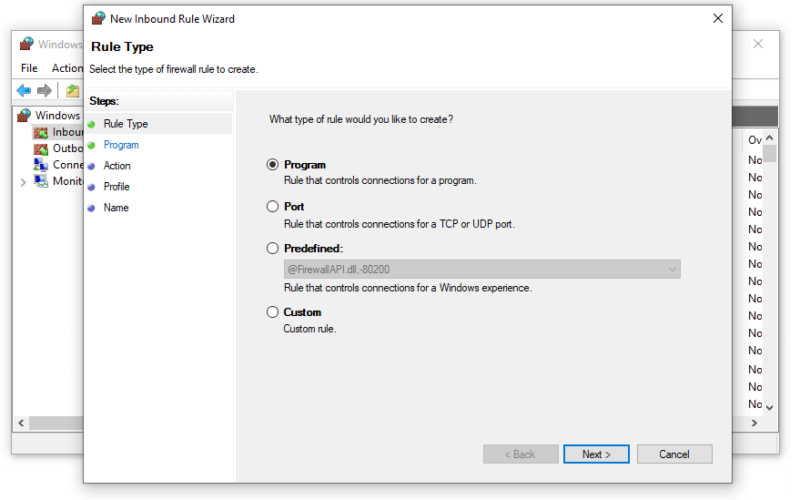Click the Connection Security Rules icon
This screenshot has height=500, width=800.
point(41,165)
